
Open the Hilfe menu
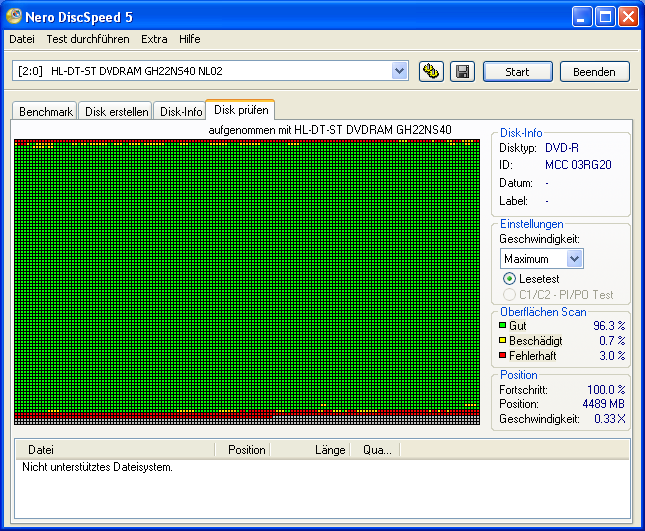[190, 39]
